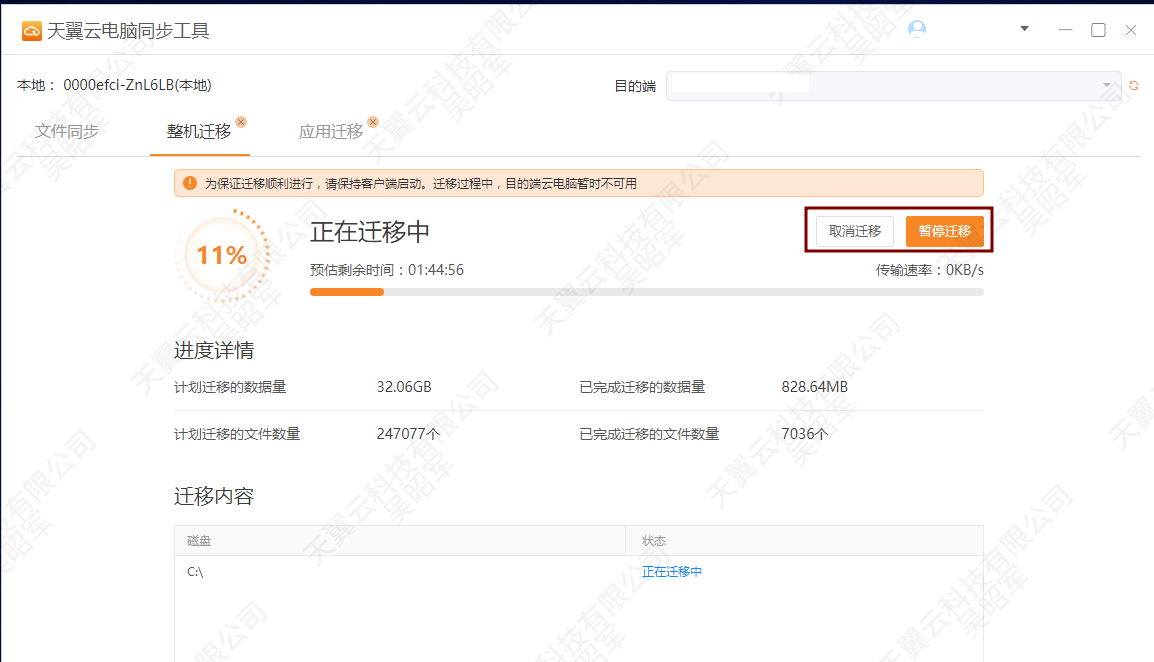Close the 应用迁移 tab with its X badge
Viewport: 1154px width, 662px height.
pos(373,122)
